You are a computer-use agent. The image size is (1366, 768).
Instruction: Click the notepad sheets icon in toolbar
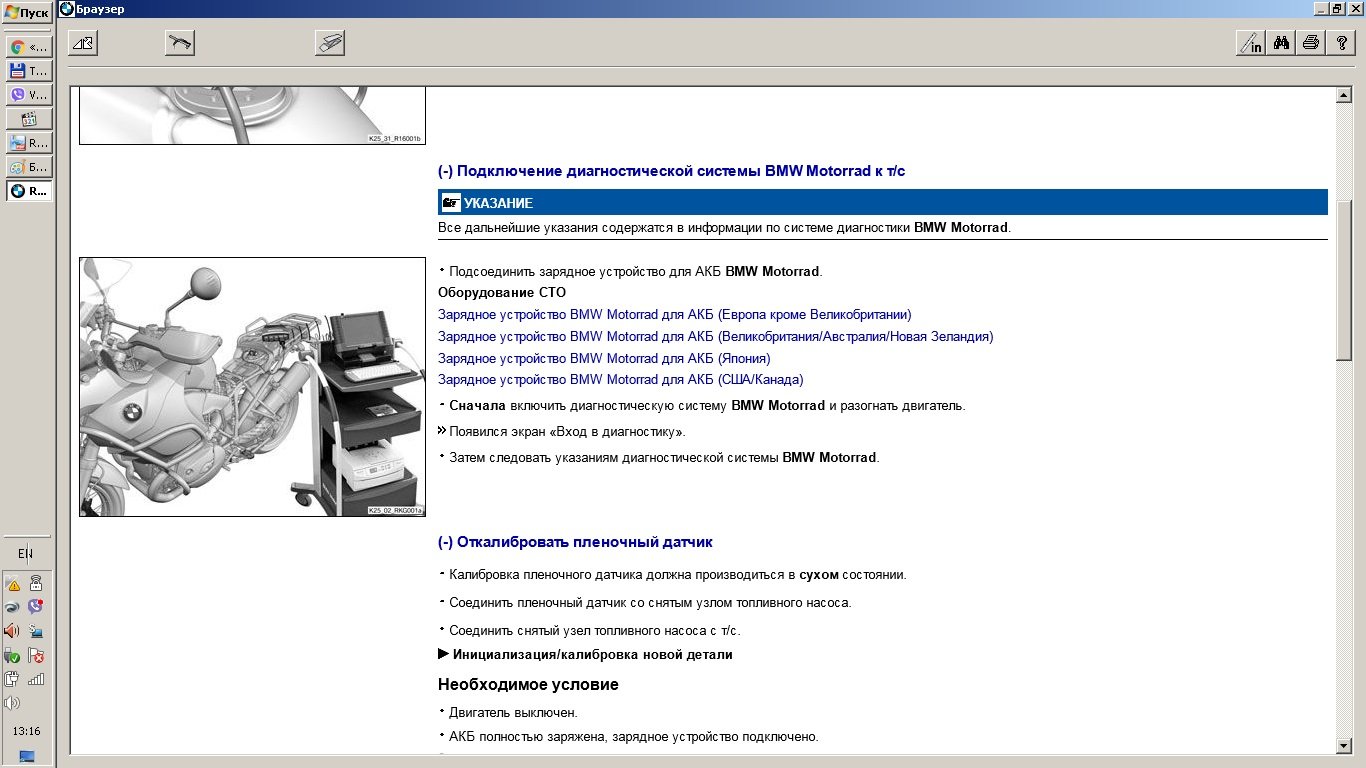coord(330,42)
